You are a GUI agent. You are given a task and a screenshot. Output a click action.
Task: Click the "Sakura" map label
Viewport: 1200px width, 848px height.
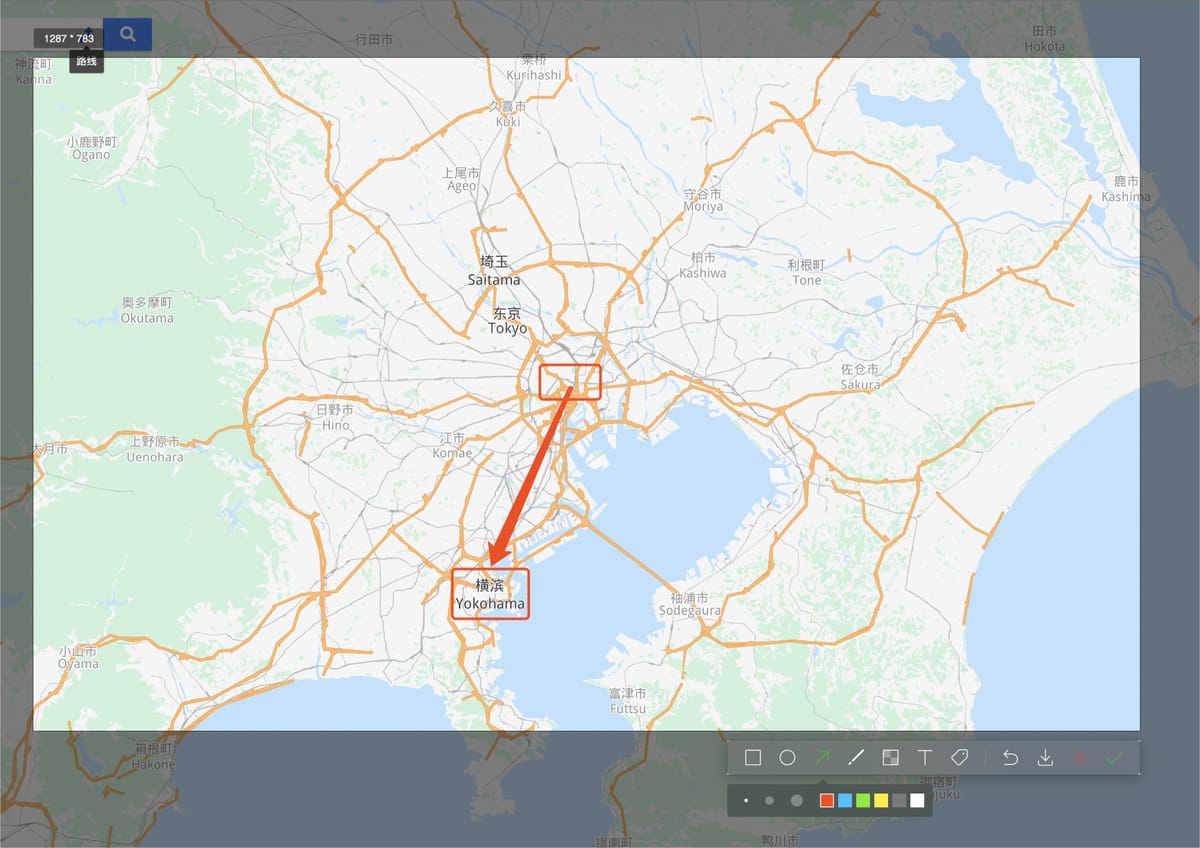[861, 384]
